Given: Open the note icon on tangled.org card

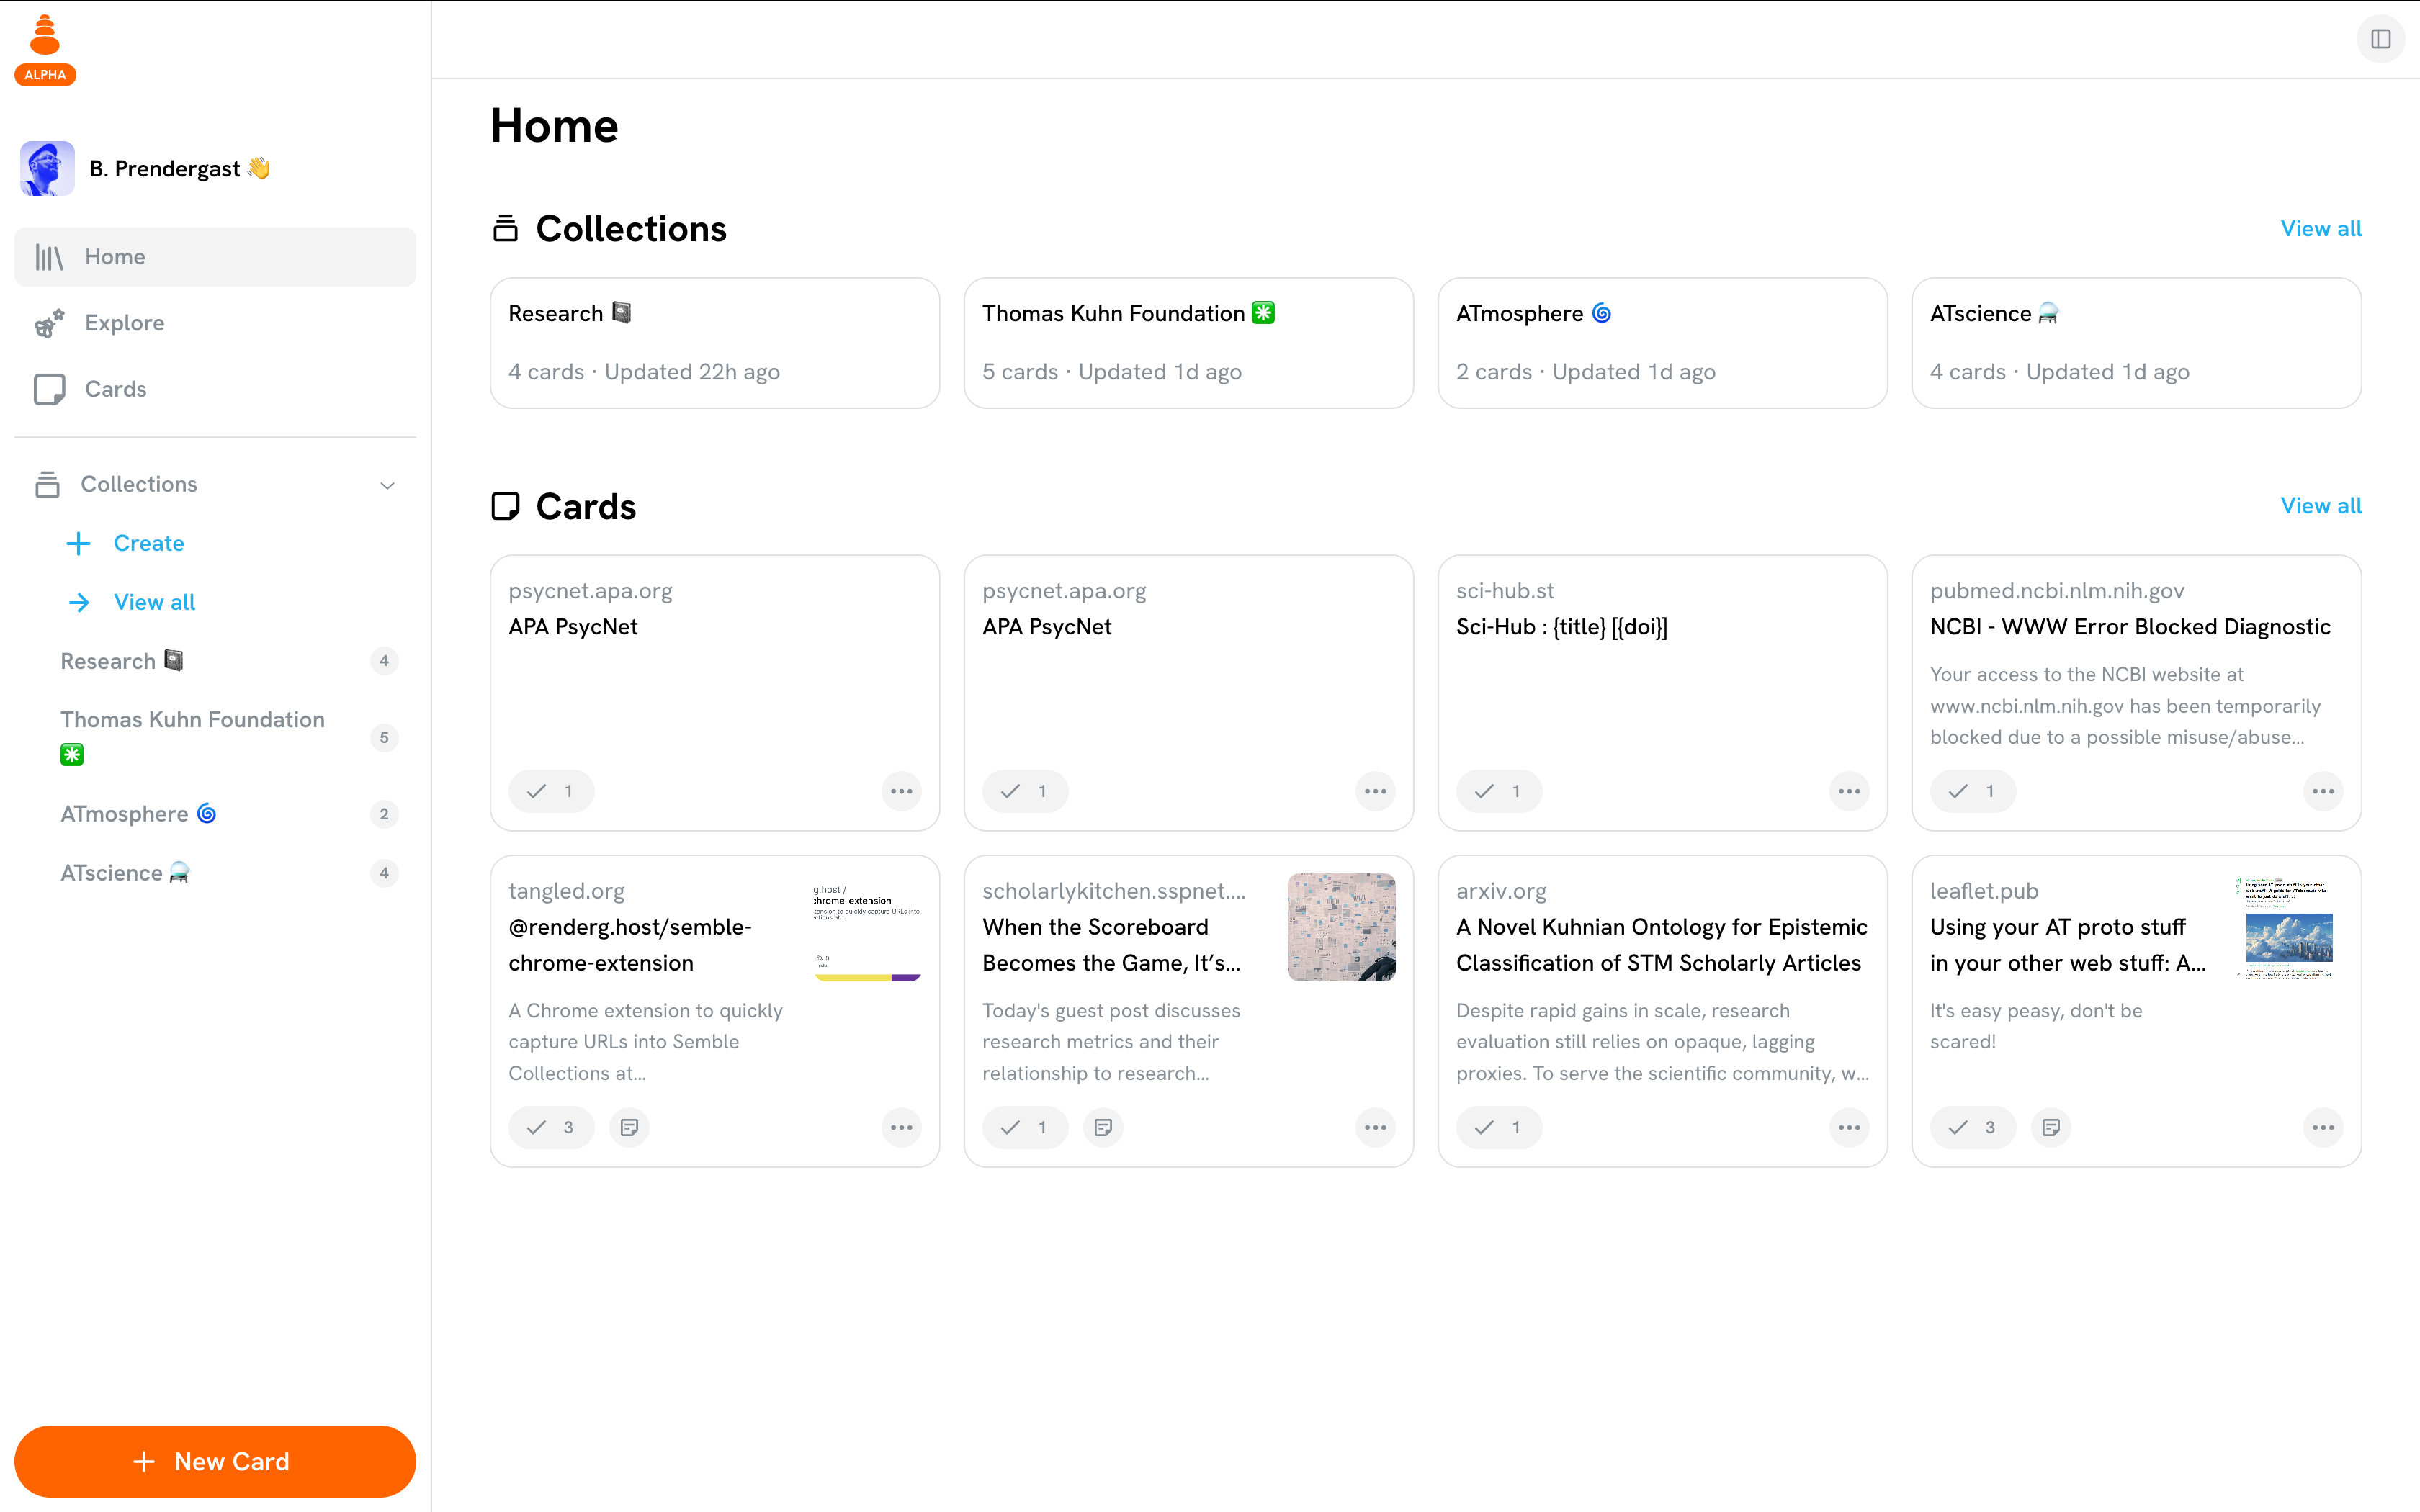Looking at the screenshot, I should 629,1127.
